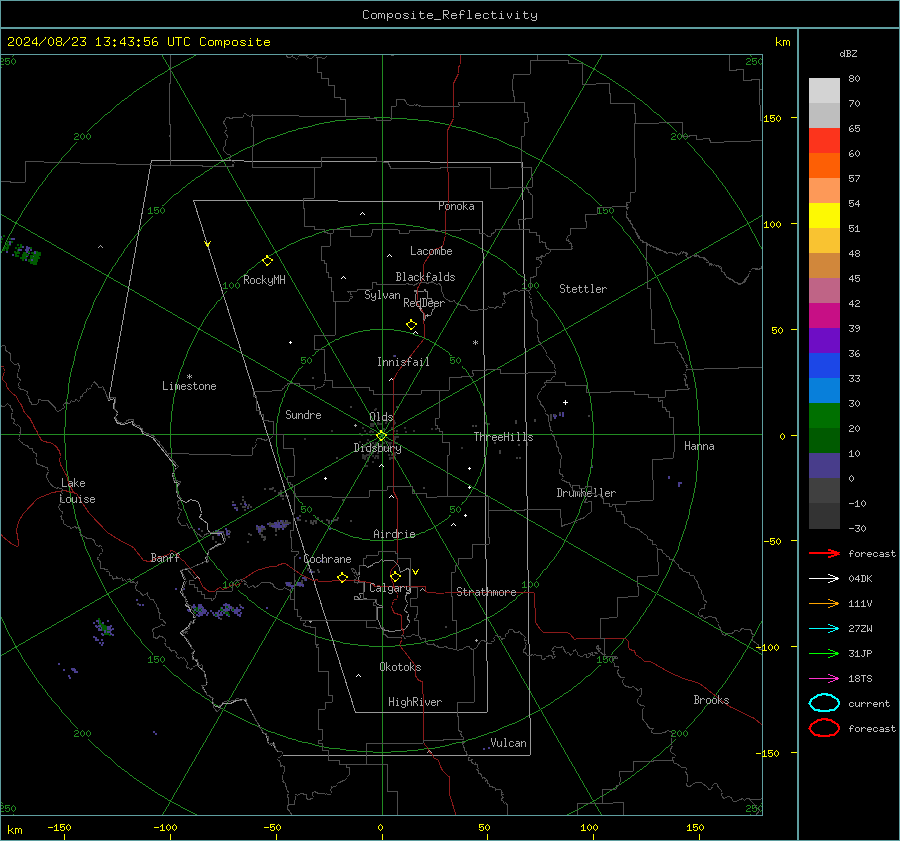
Task: Click the echo cluster at far left edge
Action: [21, 250]
